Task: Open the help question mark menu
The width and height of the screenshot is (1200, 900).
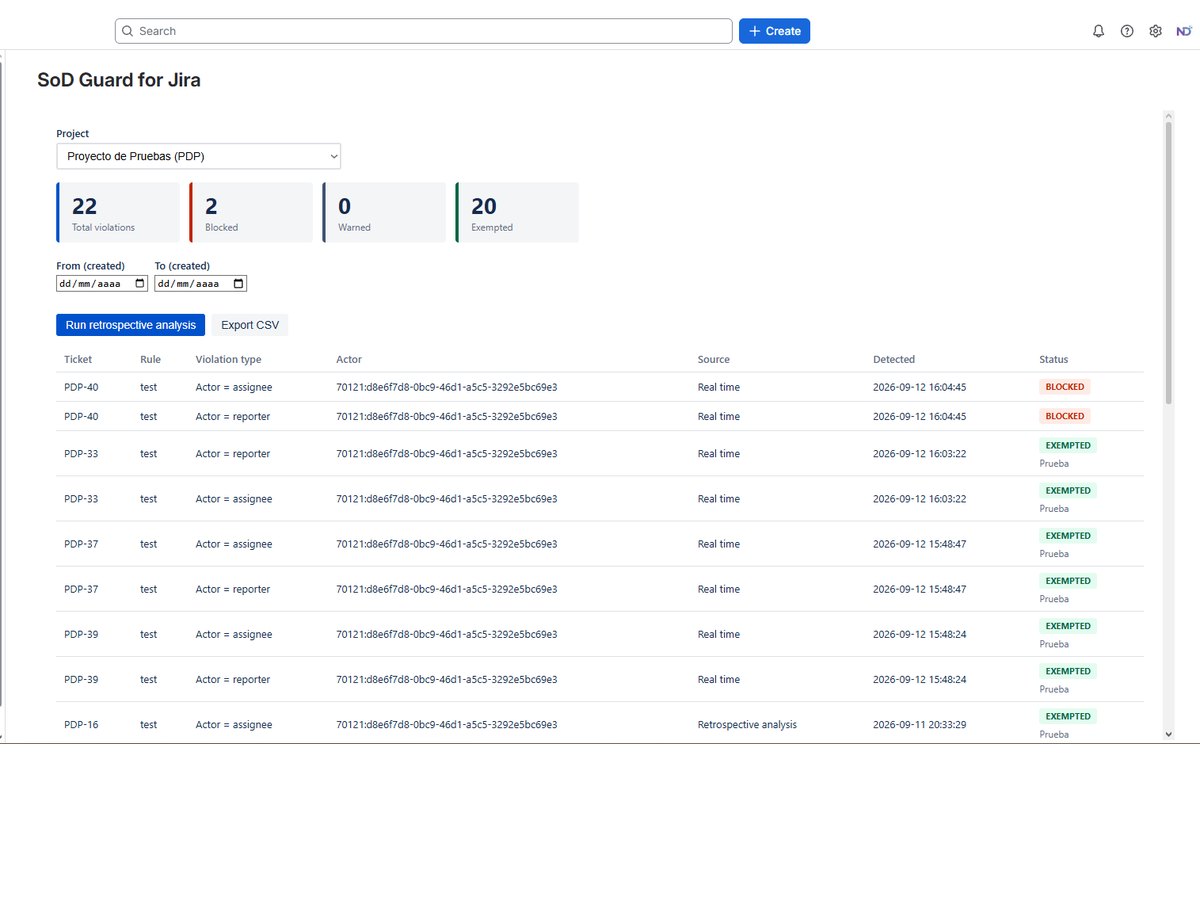Action: [1127, 31]
